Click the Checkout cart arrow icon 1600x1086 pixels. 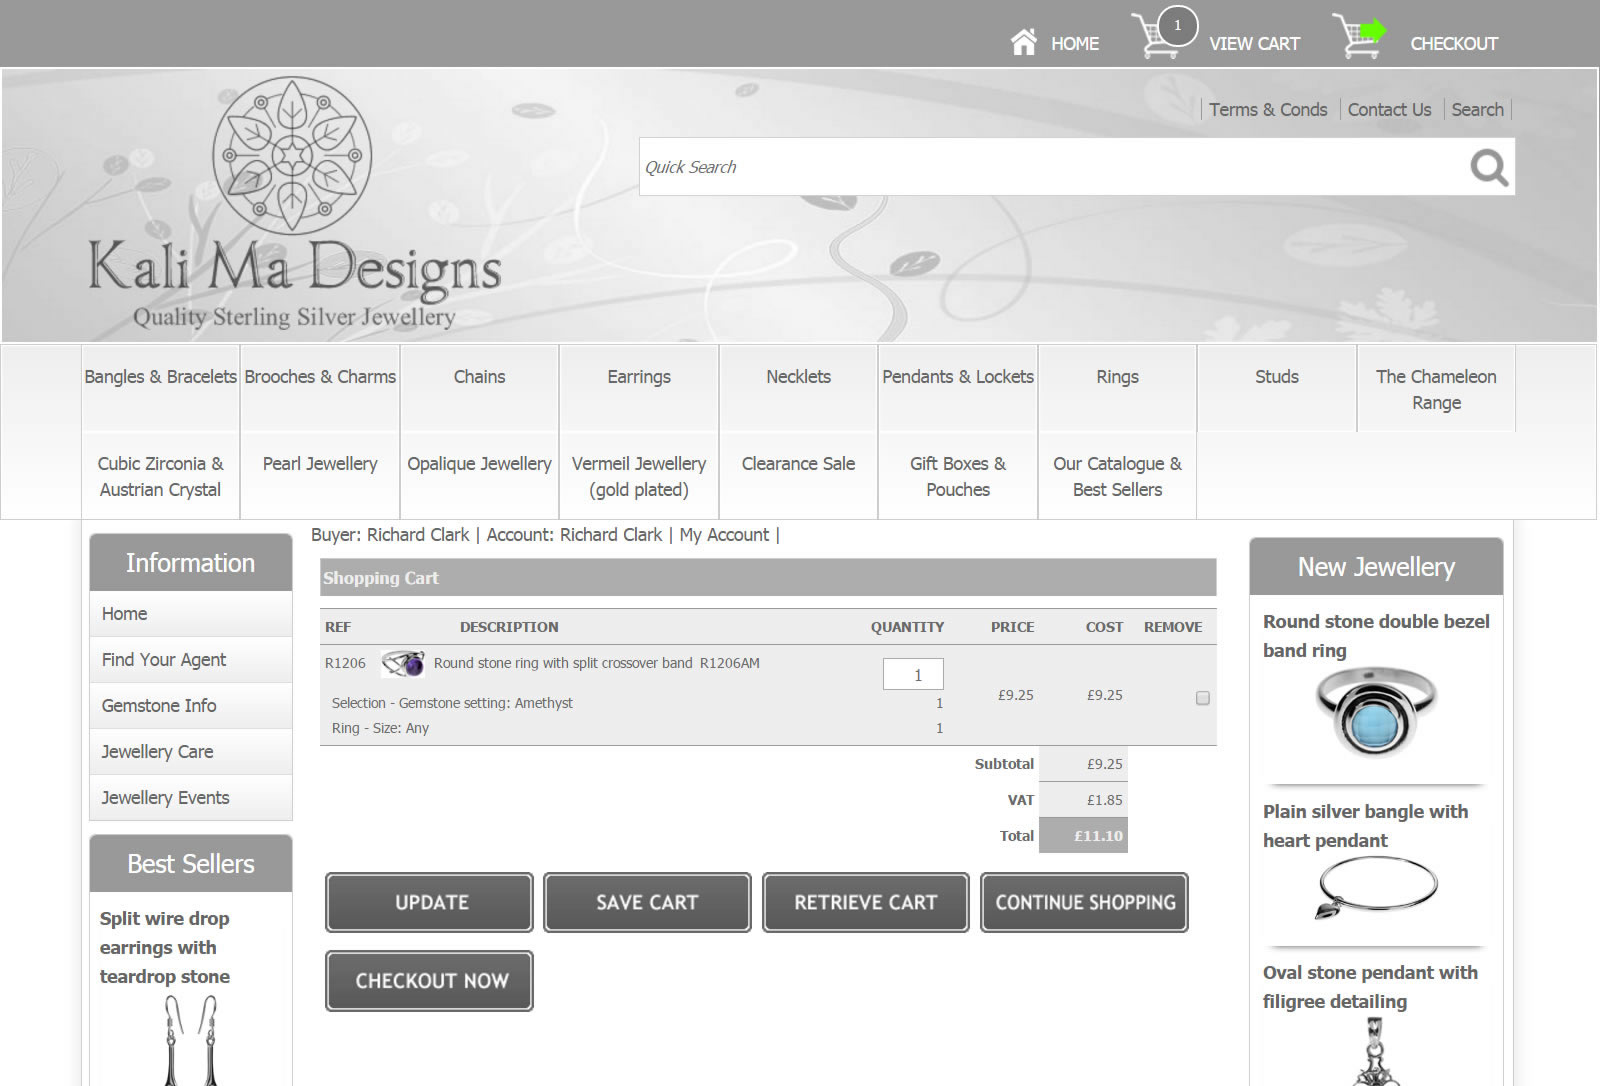click(1360, 37)
